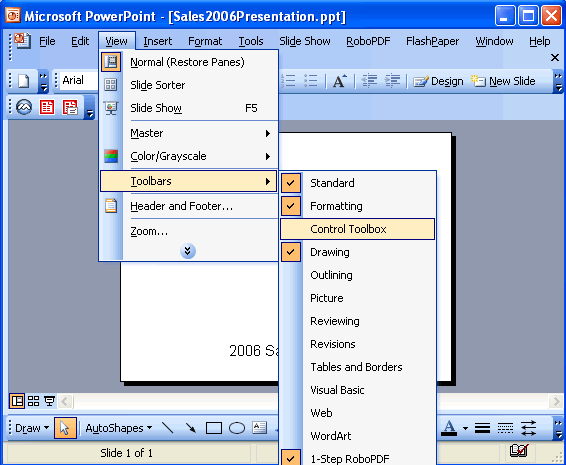Click the New Slide button
566x465 pixels.
click(x=503, y=81)
